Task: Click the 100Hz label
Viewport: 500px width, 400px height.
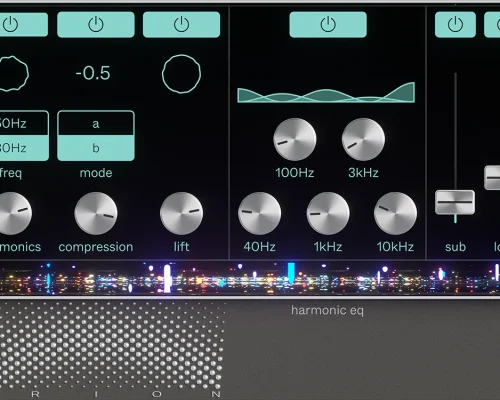Action: (295, 173)
